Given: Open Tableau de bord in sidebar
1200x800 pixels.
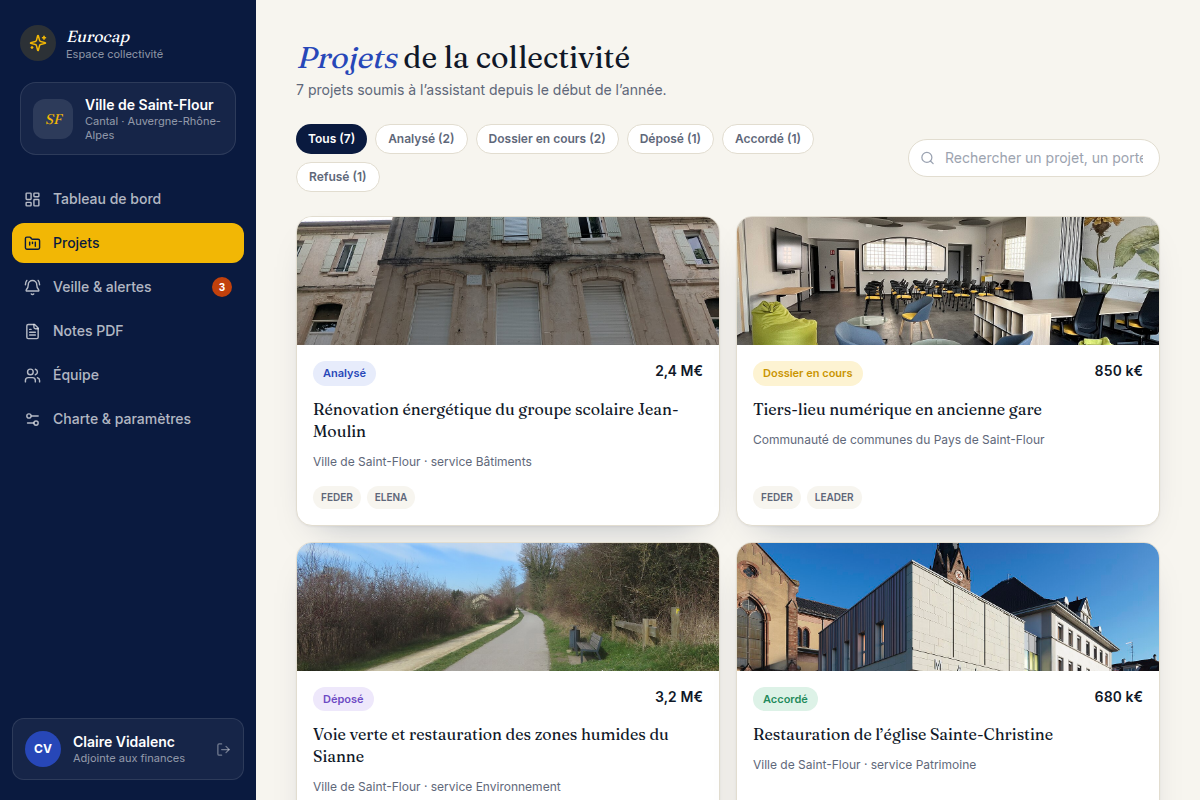Looking at the screenshot, I should 128,199.
